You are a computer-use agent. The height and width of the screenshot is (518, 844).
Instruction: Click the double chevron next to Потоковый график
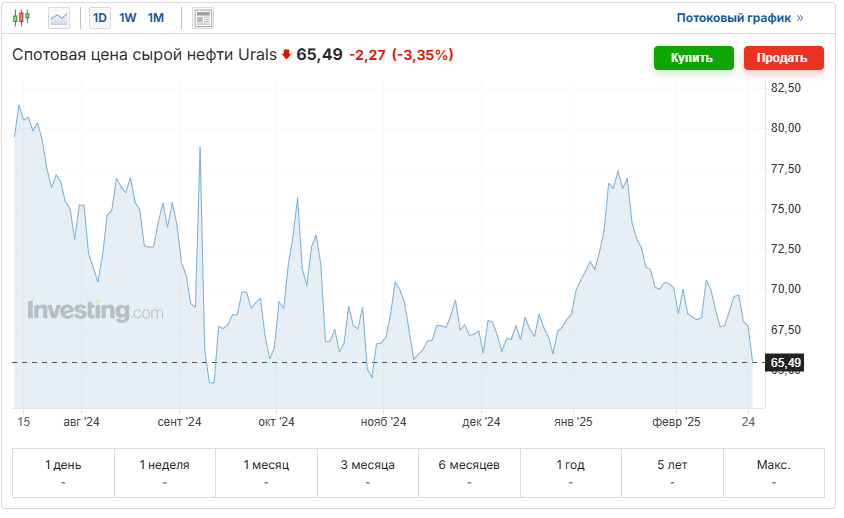(800, 18)
